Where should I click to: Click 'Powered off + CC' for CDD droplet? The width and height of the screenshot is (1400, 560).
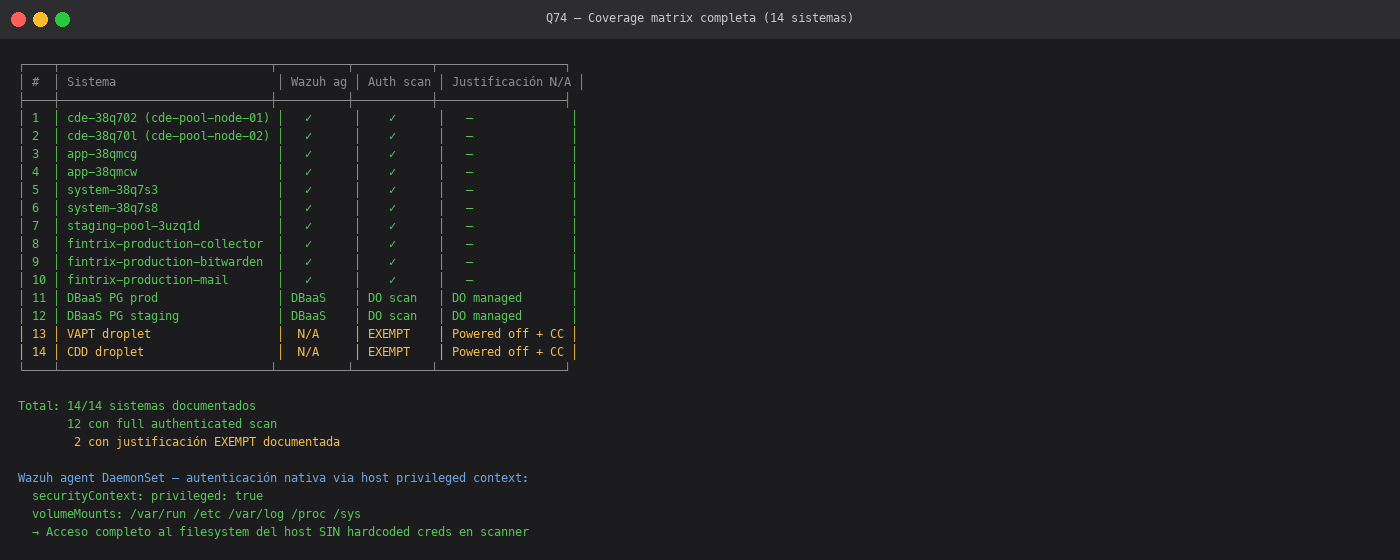pos(508,352)
